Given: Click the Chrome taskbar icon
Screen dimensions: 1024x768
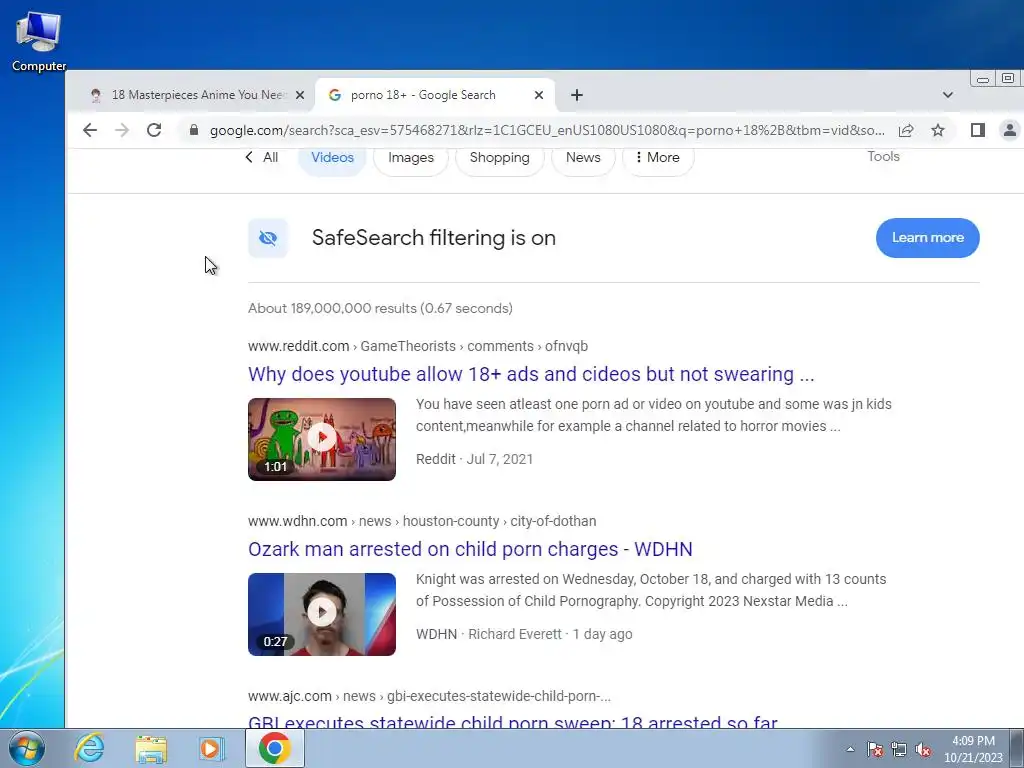Looking at the screenshot, I should [274, 748].
